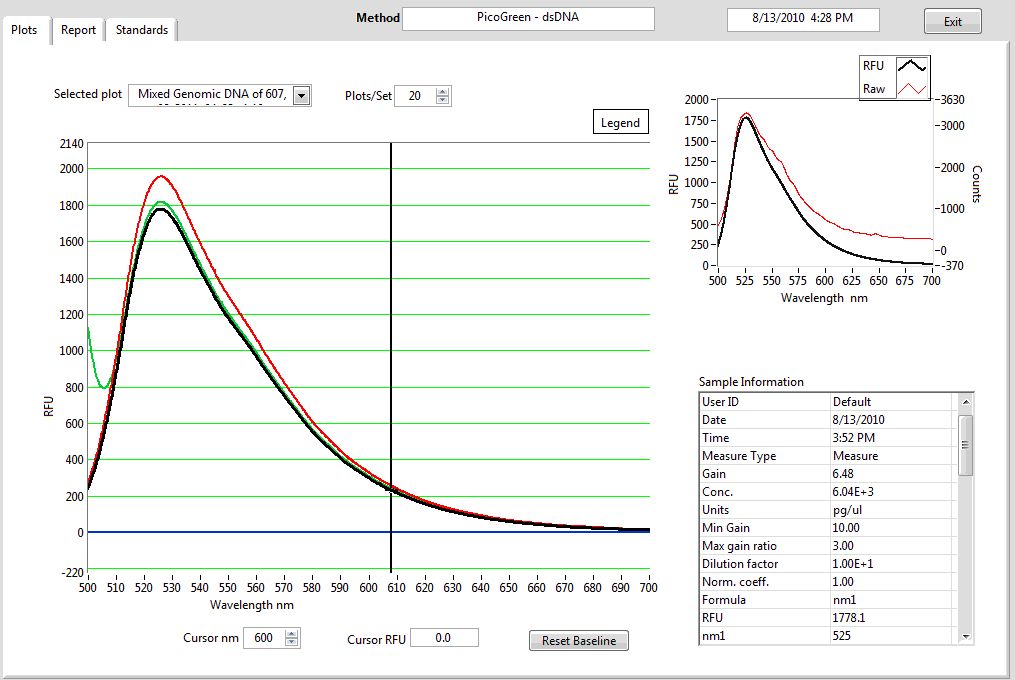Decrease Plots/Set value with down arrow

coord(442,100)
